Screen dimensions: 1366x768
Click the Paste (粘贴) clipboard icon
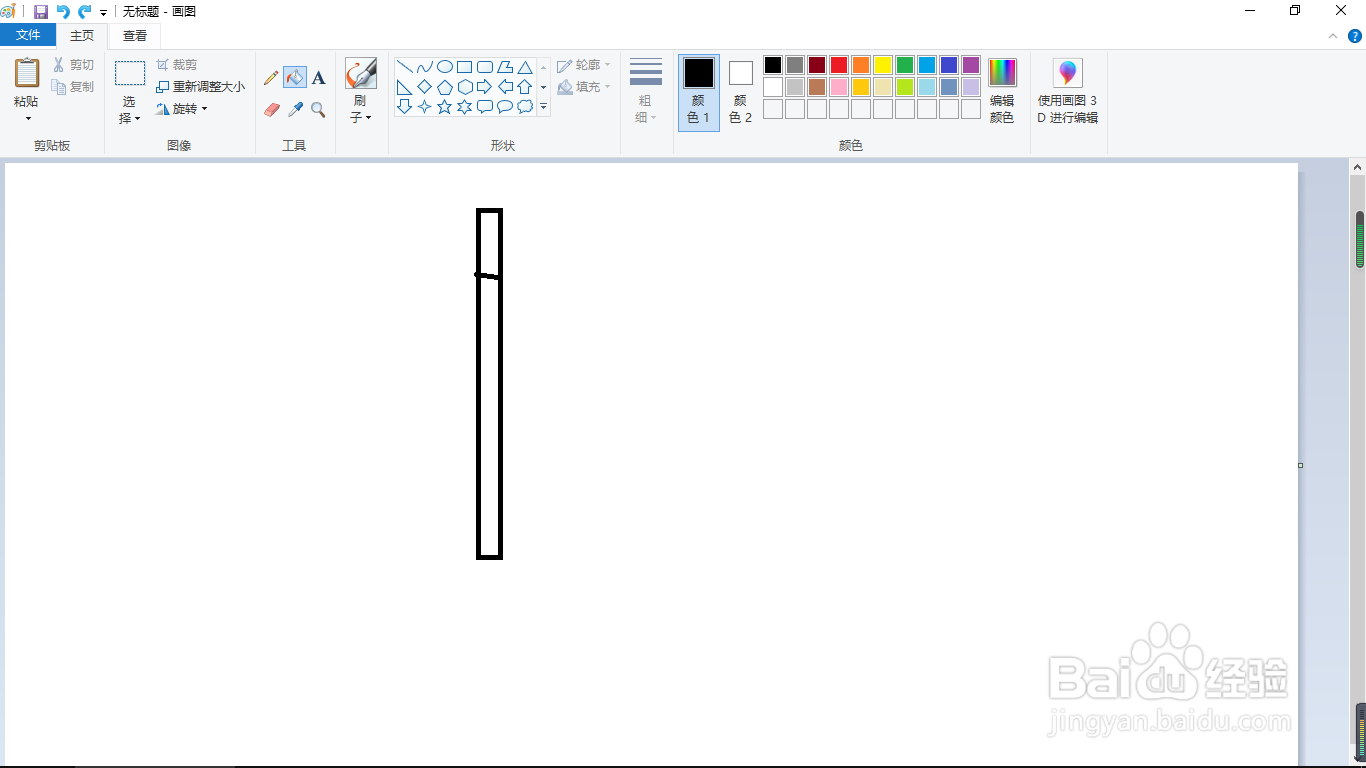pos(27,73)
